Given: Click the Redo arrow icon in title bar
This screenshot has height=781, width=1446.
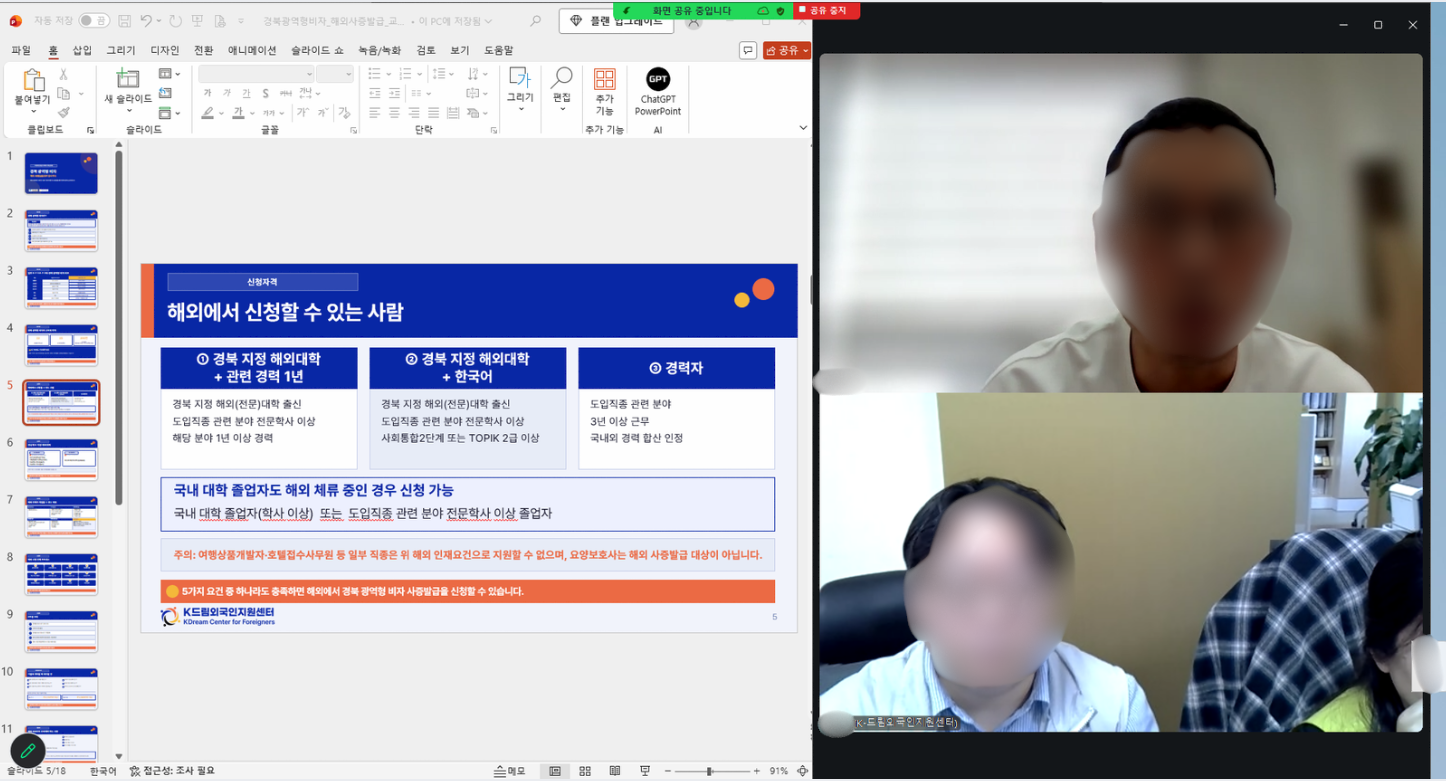Looking at the screenshot, I should pos(176,21).
